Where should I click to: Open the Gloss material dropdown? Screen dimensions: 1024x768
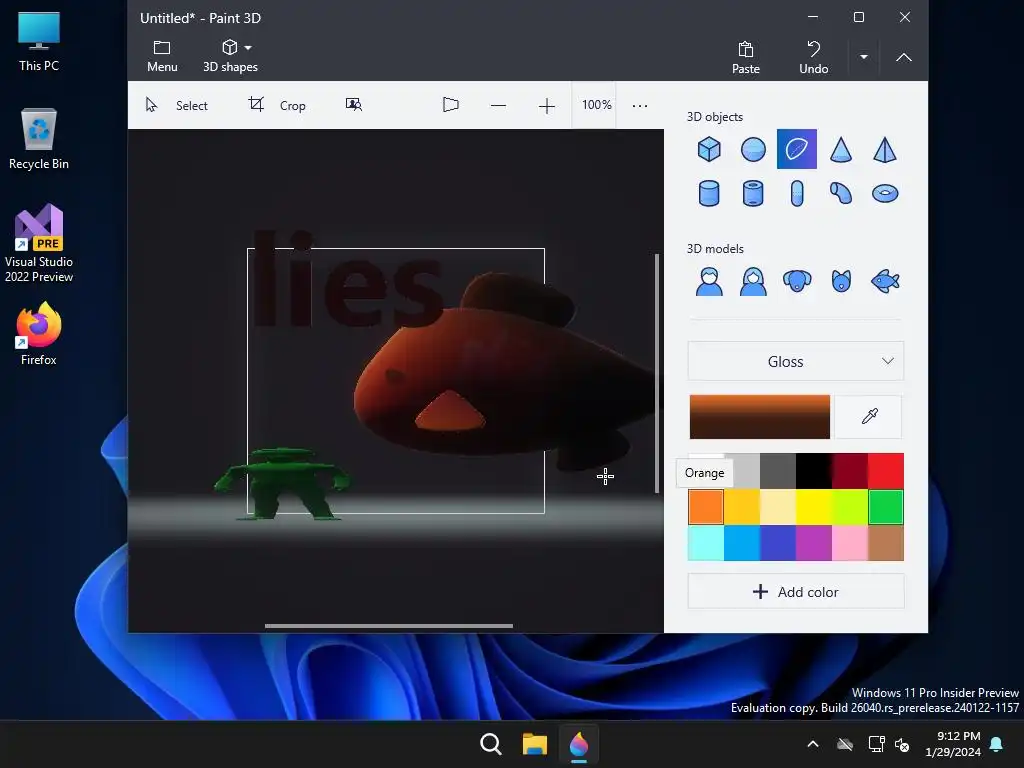click(x=796, y=361)
